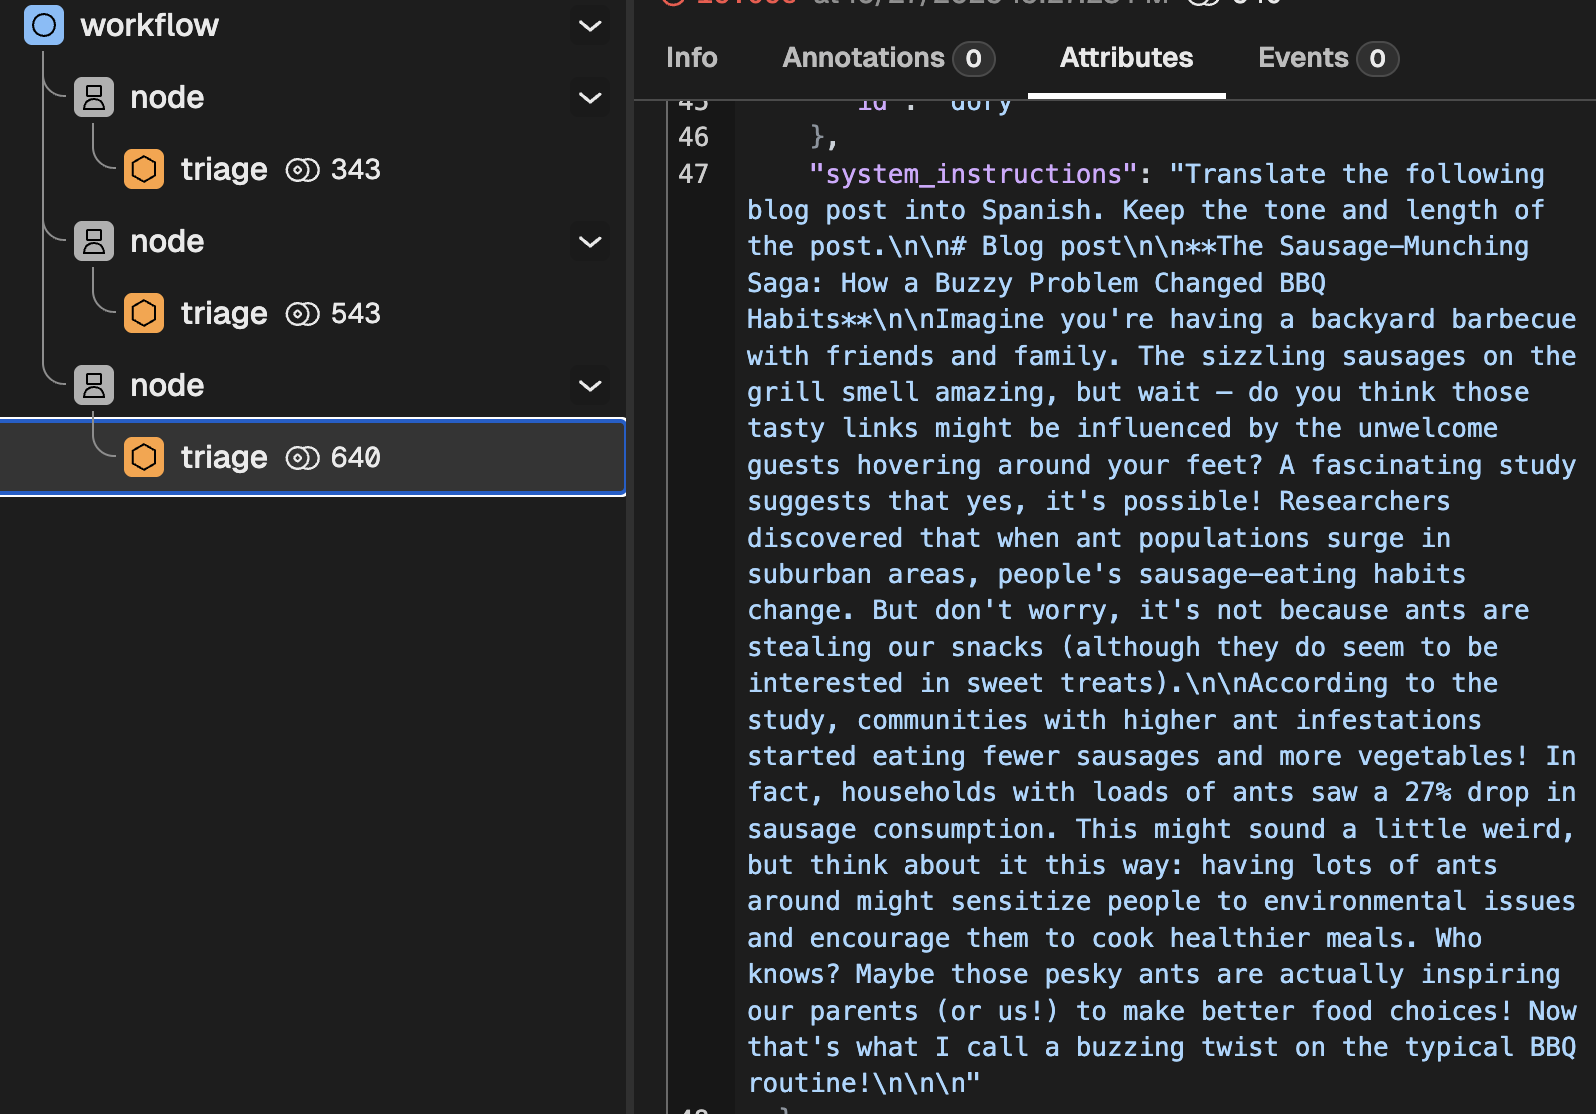
Task: Collapse the node containing triage 343
Action: pyautogui.click(x=590, y=98)
